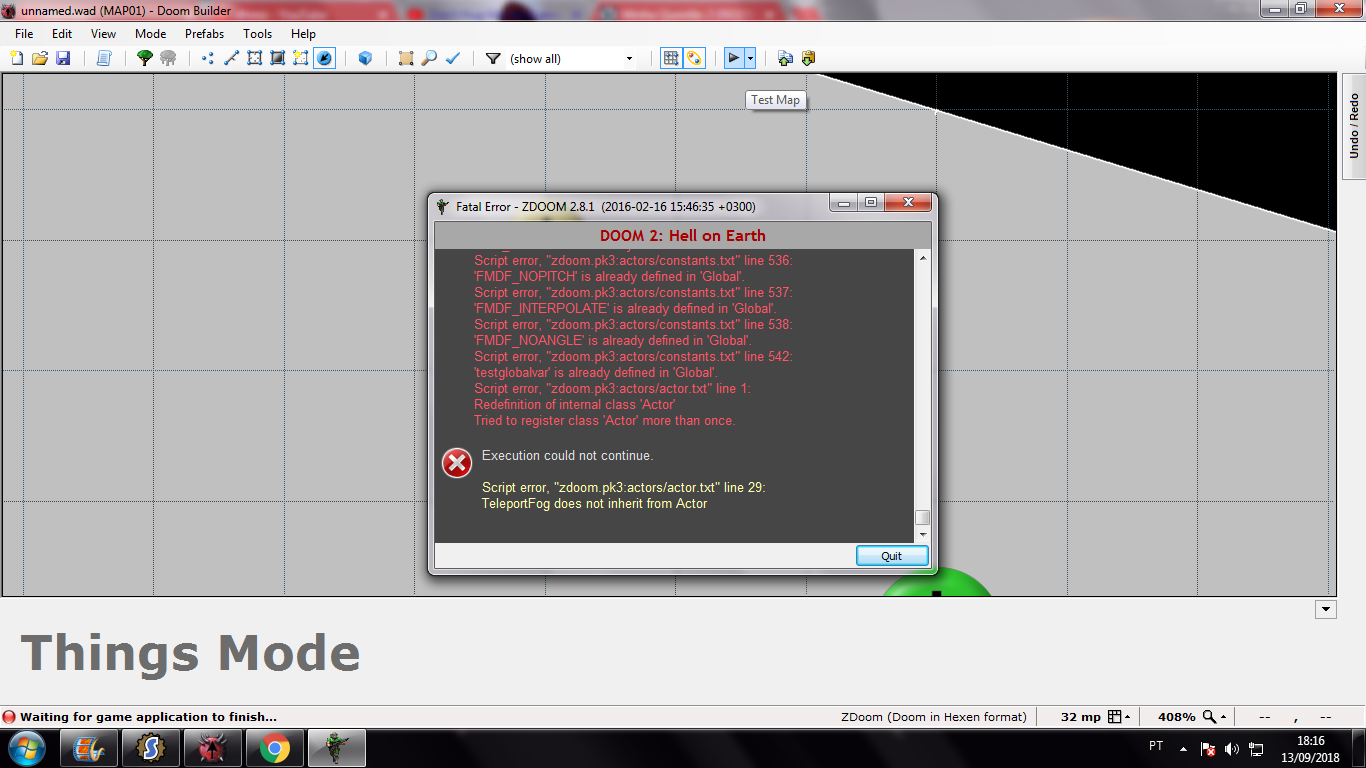
Task: Click scroll down arrow in error log
Action: [x=923, y=535]
